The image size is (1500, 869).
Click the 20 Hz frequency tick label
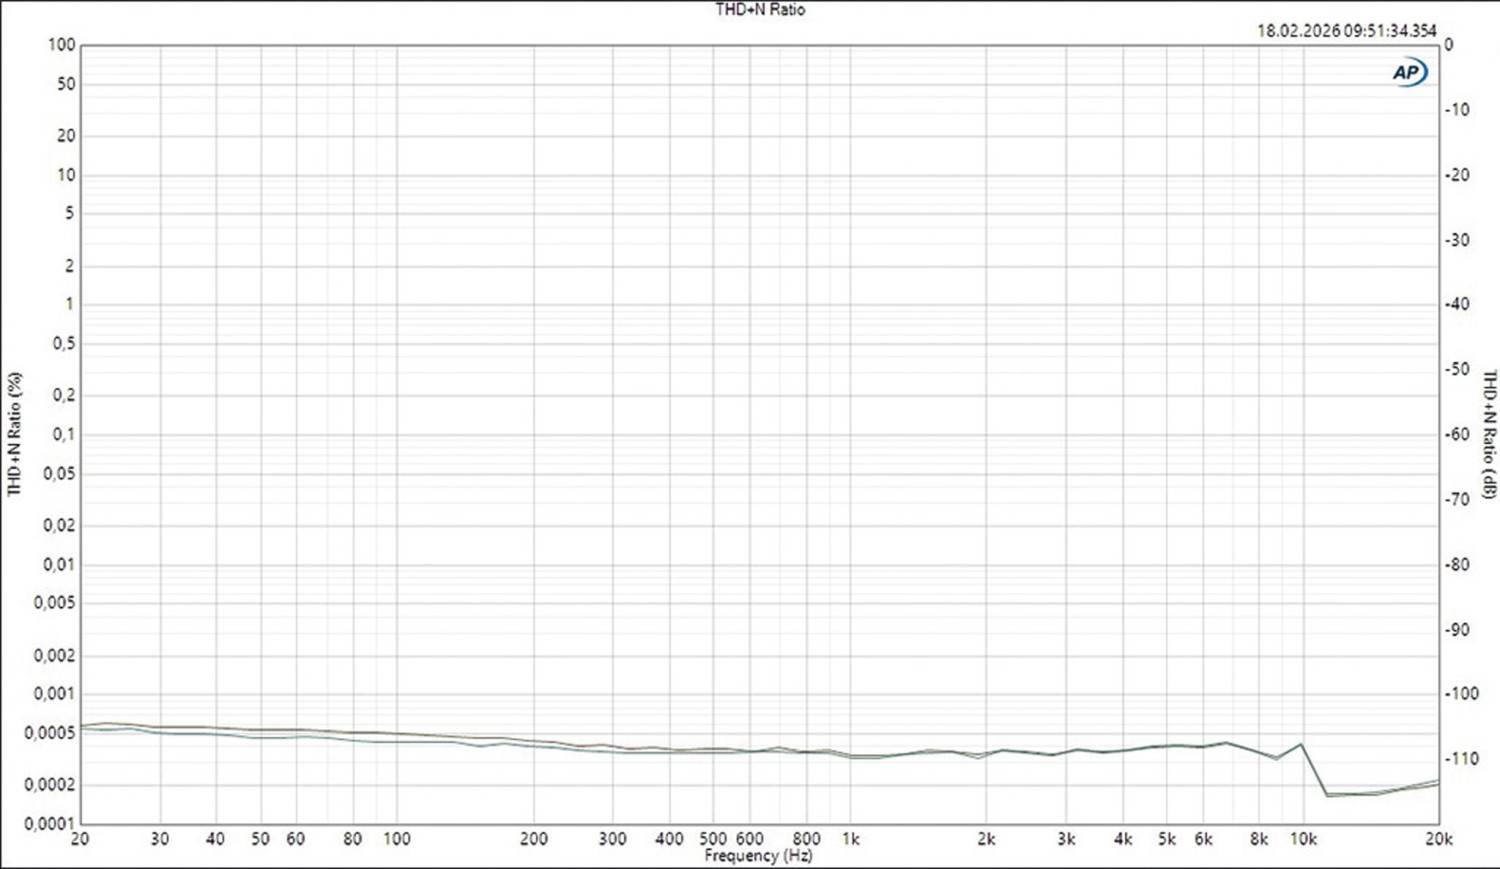[80, 839]
